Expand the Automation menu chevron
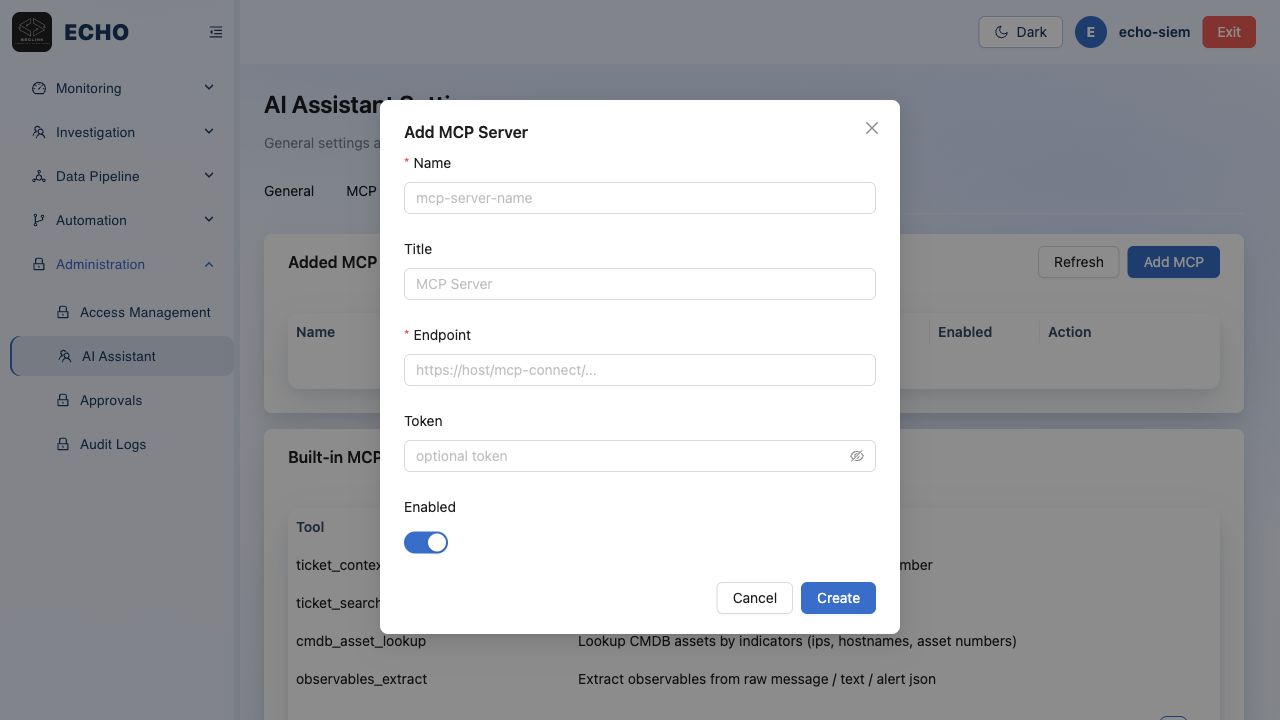This screenshot has height=720, width=1280. point(209,220)
